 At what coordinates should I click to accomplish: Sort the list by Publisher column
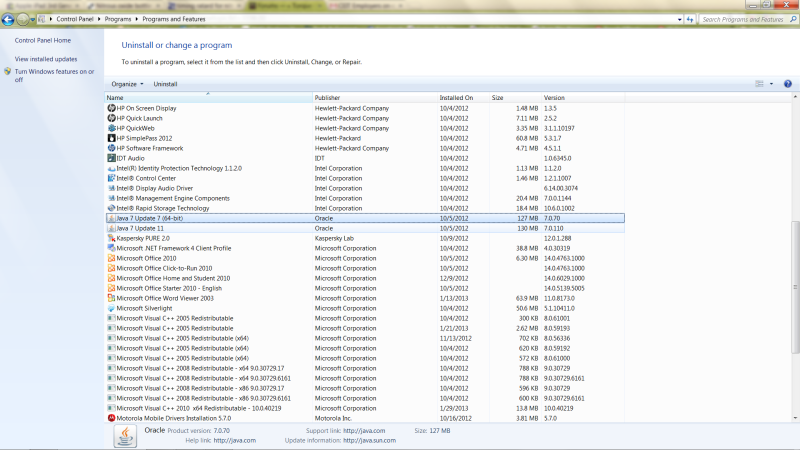[328, 98]
